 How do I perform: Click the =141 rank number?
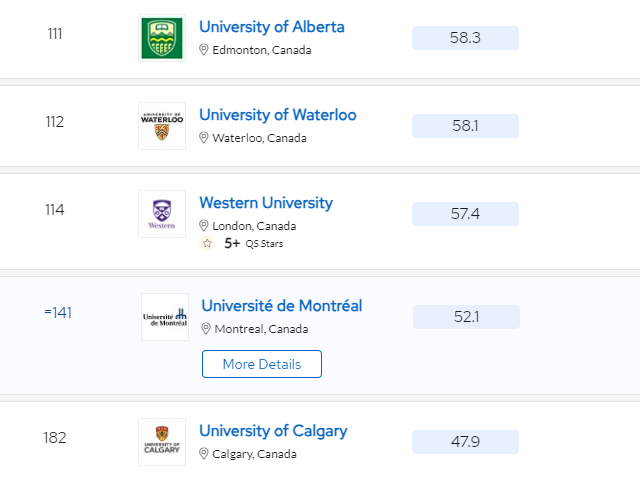[58, 312]
